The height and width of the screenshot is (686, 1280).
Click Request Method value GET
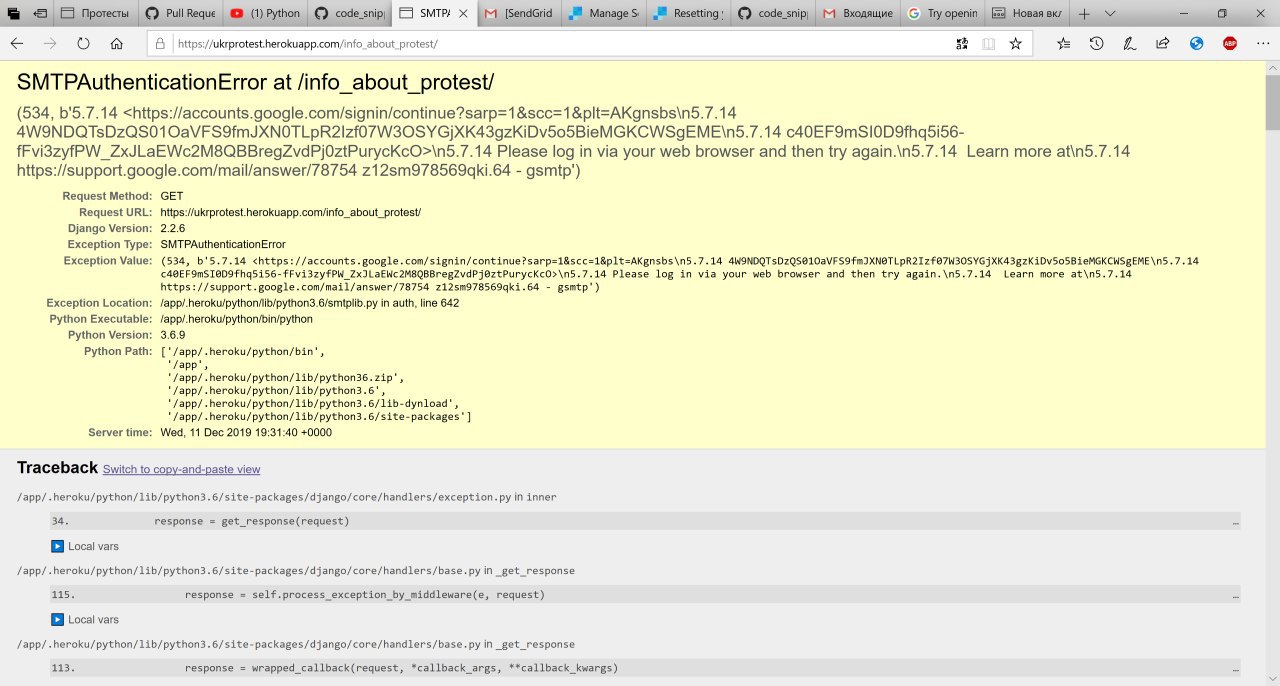pos(171,196)
